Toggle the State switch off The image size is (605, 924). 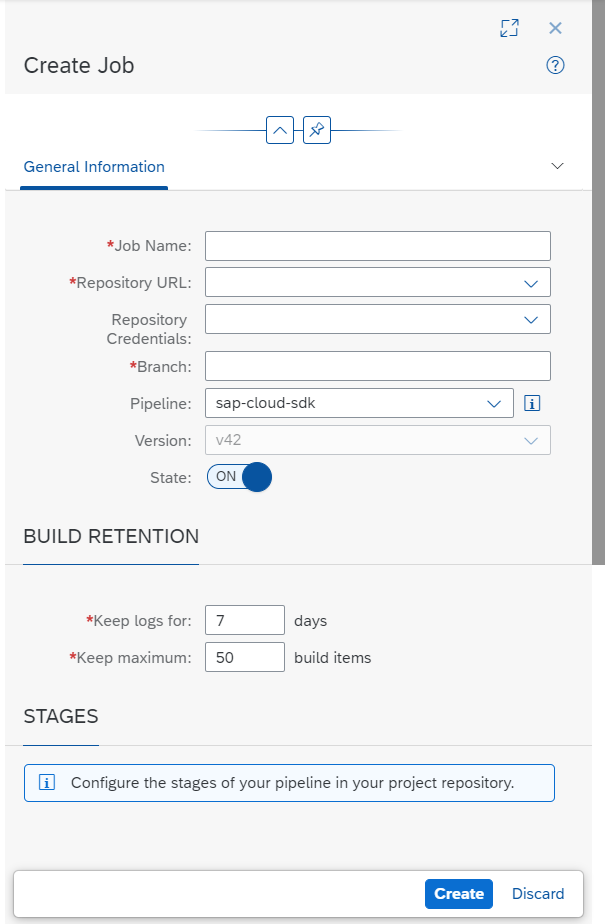point(239,477)
